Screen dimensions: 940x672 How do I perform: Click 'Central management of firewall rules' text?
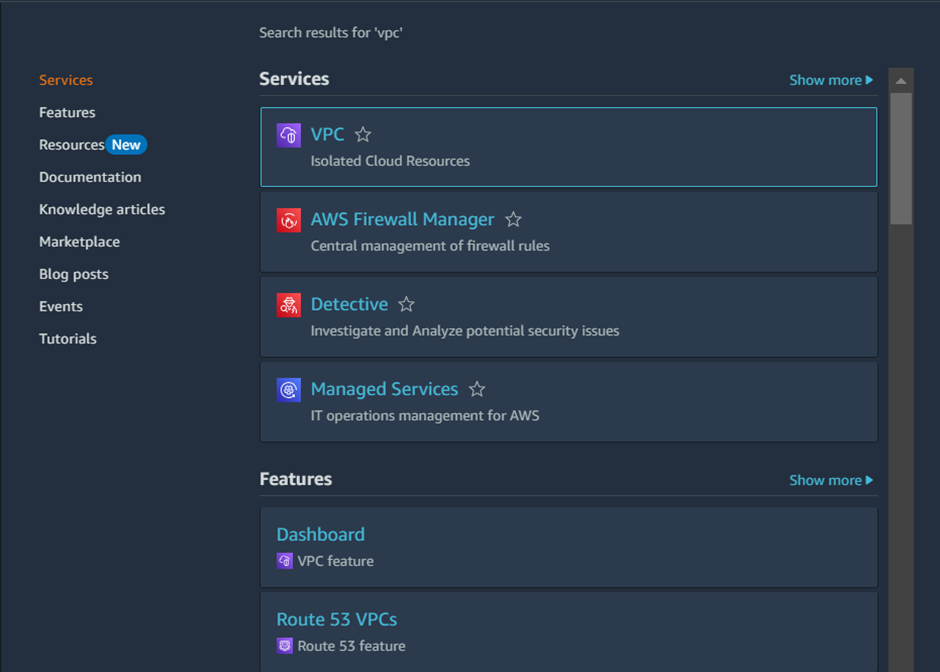430,246
